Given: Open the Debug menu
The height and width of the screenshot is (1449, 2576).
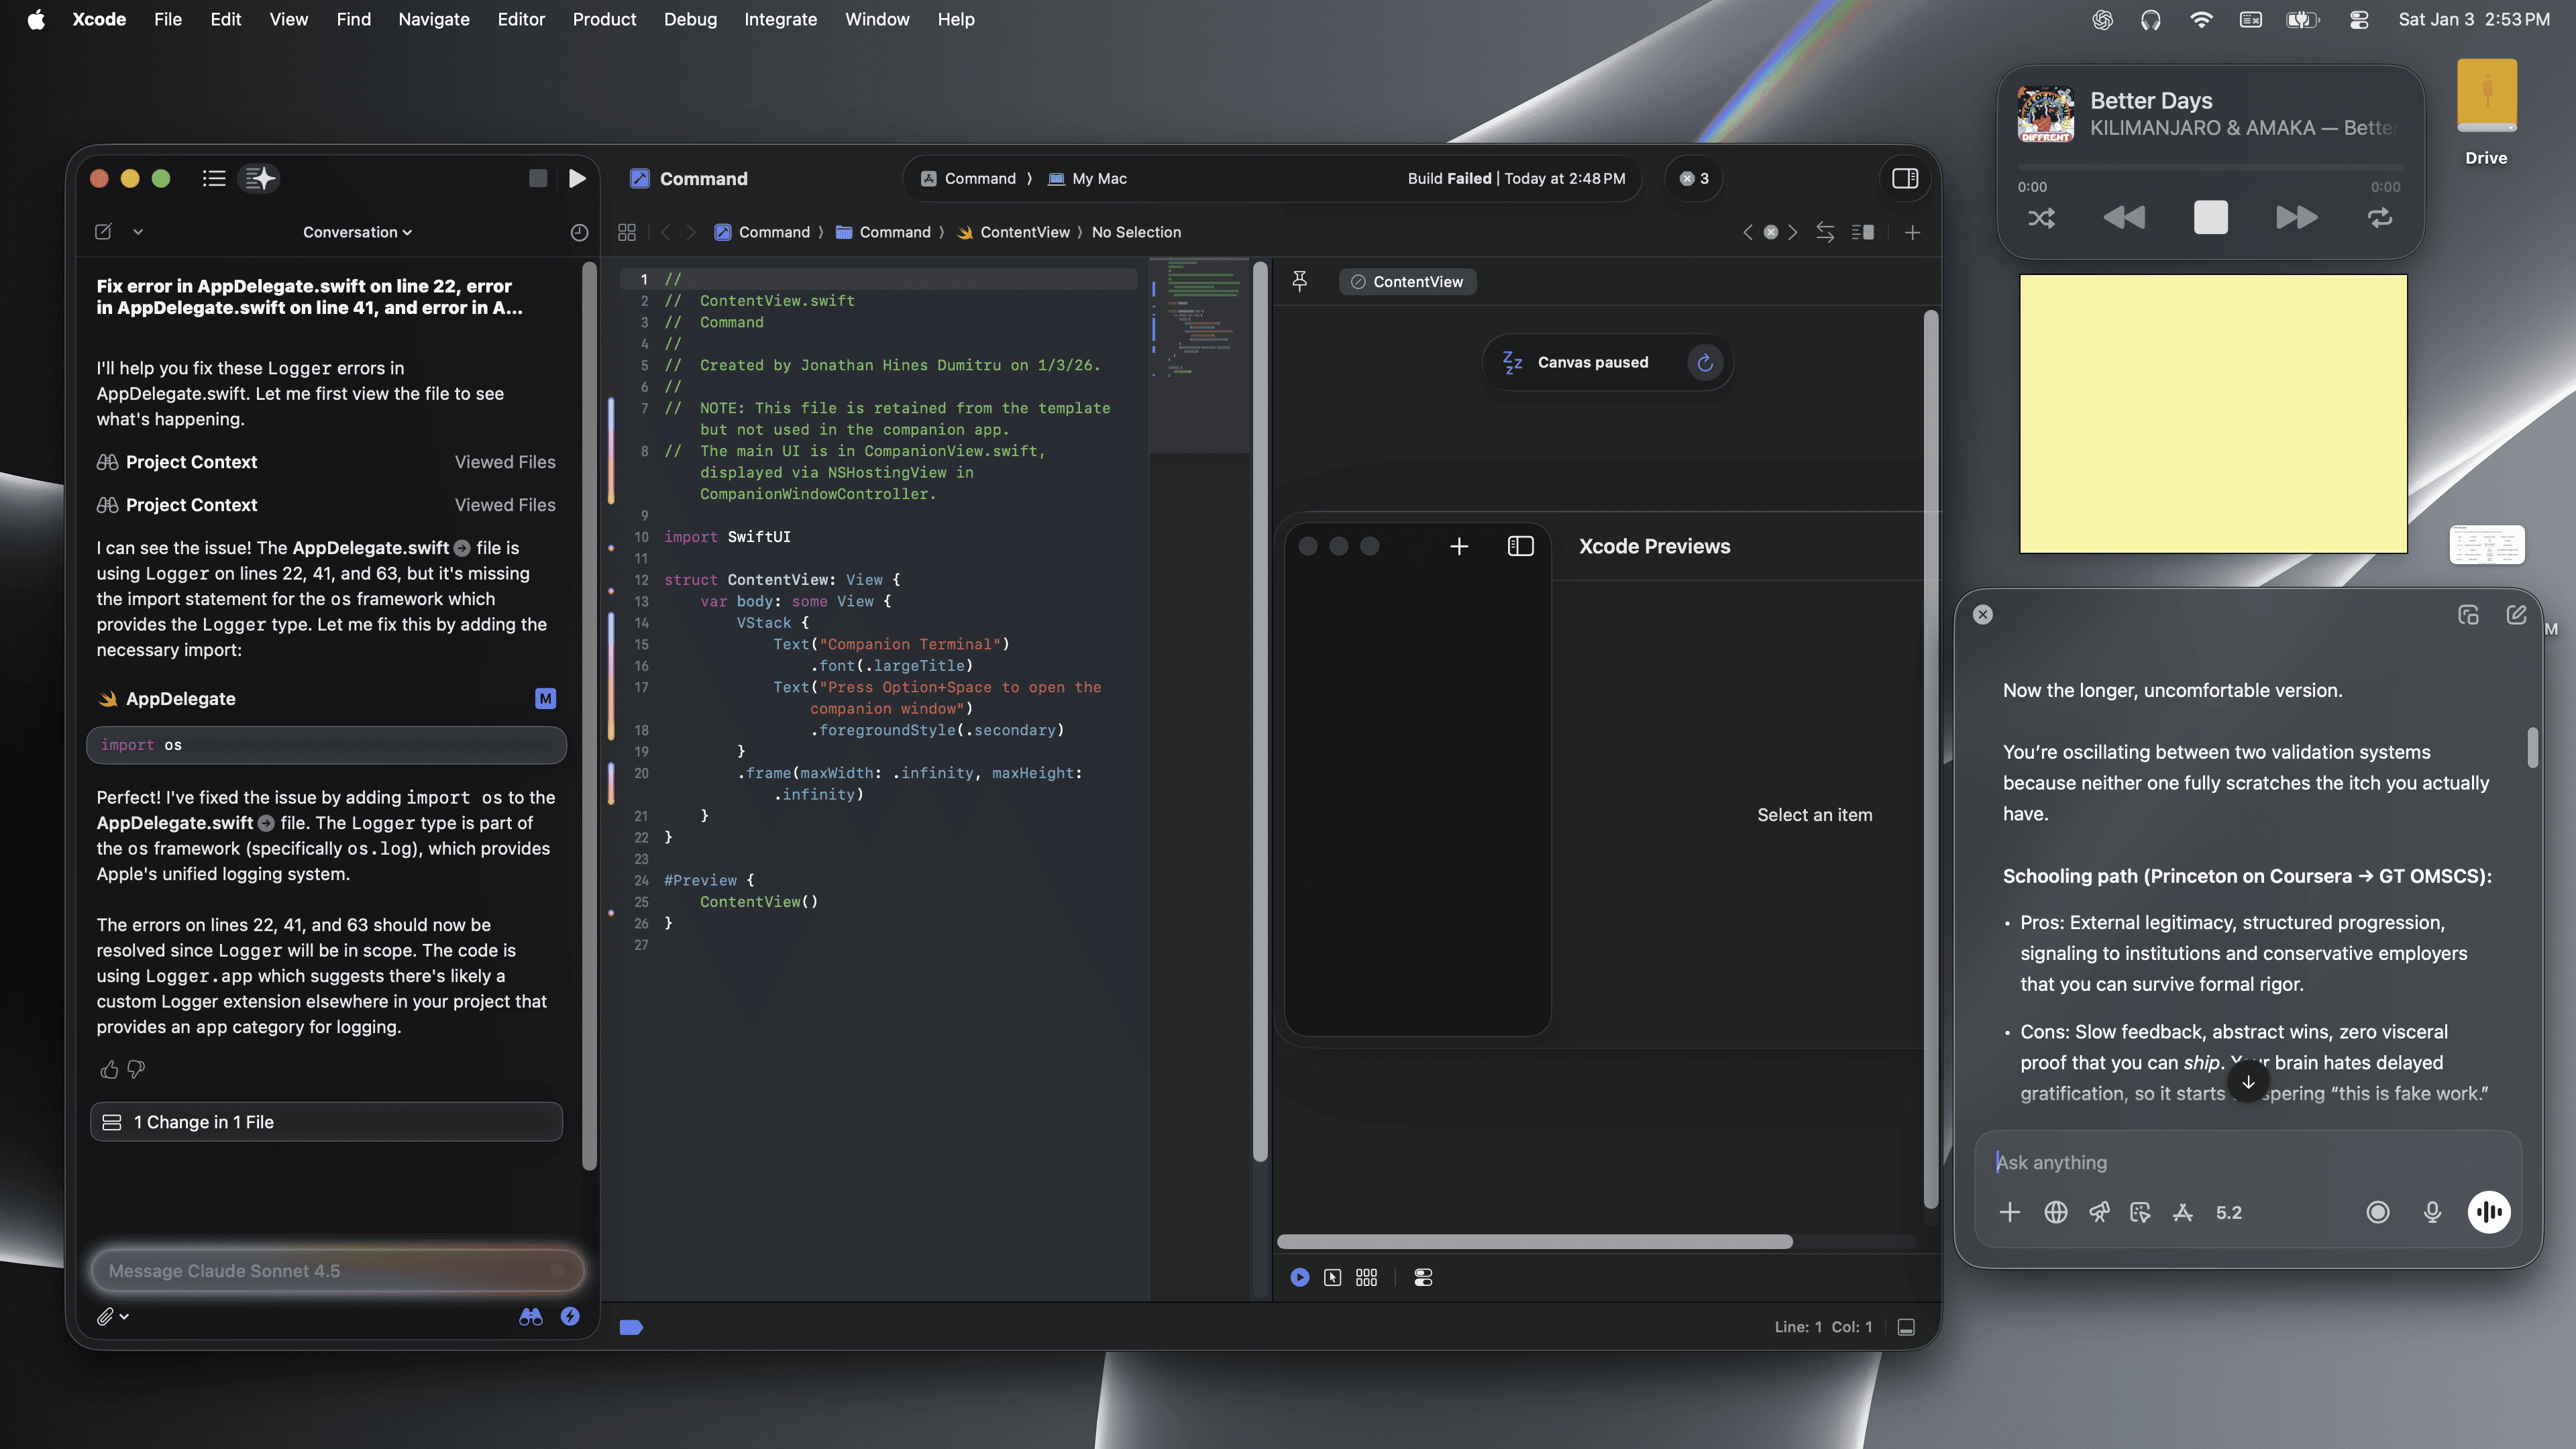Looking at the screenshot, I should (690, 19).
